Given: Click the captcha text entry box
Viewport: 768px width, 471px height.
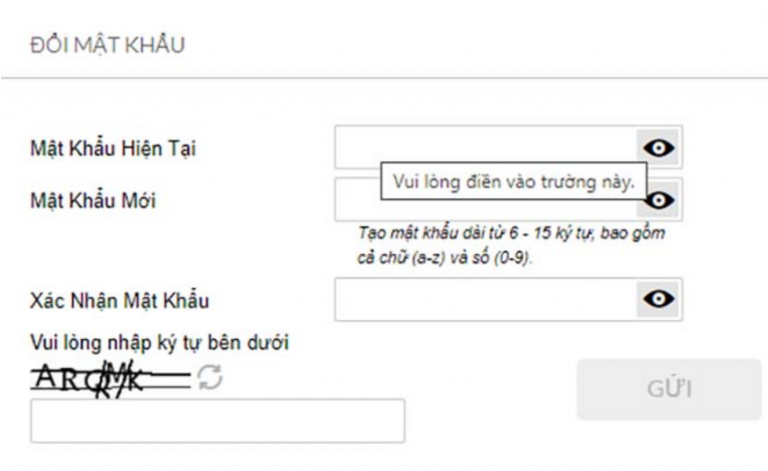Looking at the screenshot, I should pyautogui.click(x=217, y=421).
